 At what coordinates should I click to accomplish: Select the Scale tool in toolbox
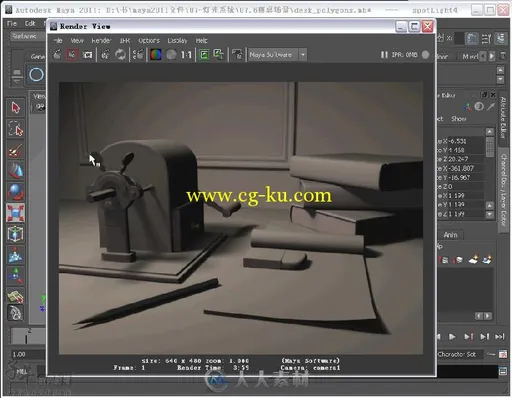[x=15, y=213]
